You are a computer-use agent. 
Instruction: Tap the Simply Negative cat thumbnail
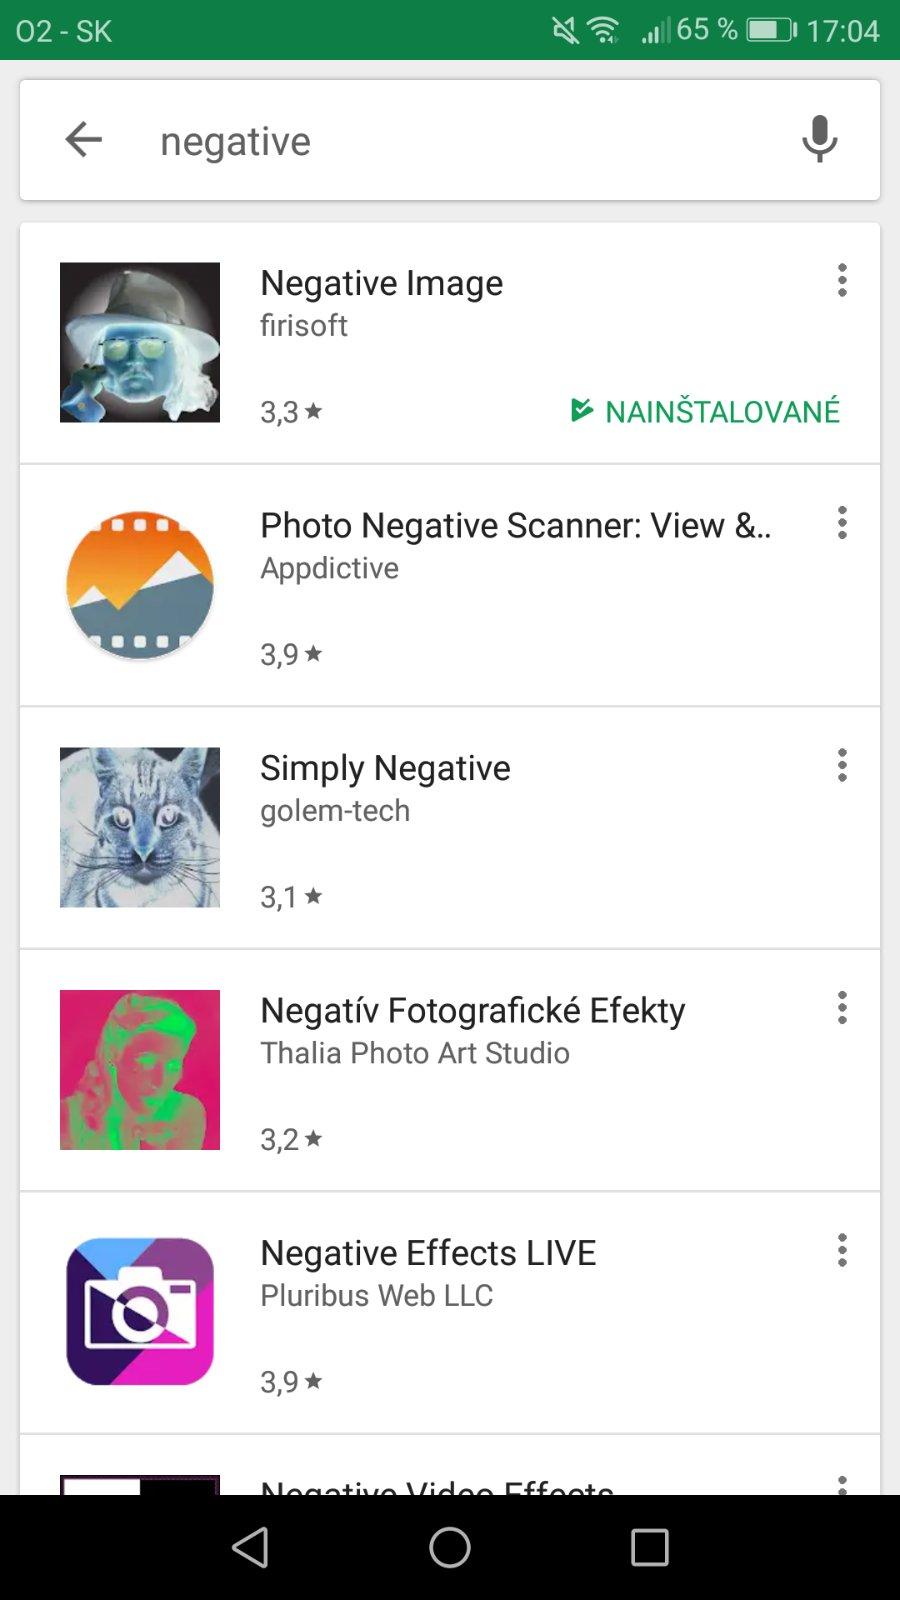click(140, 828)
